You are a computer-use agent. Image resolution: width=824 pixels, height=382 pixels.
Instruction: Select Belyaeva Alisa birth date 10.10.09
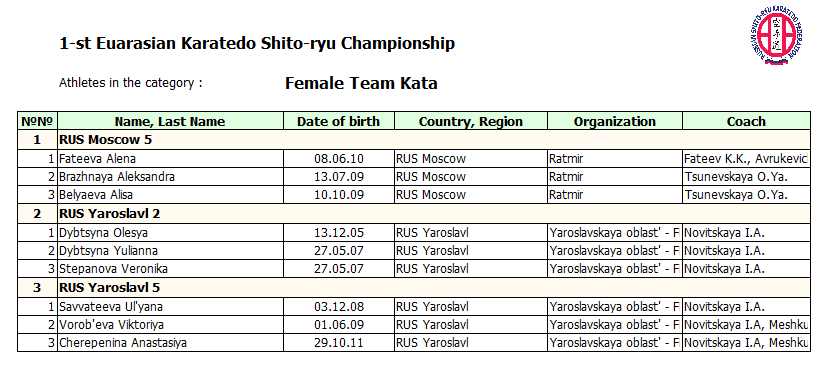pyautogui.click(x=338, y=195)
